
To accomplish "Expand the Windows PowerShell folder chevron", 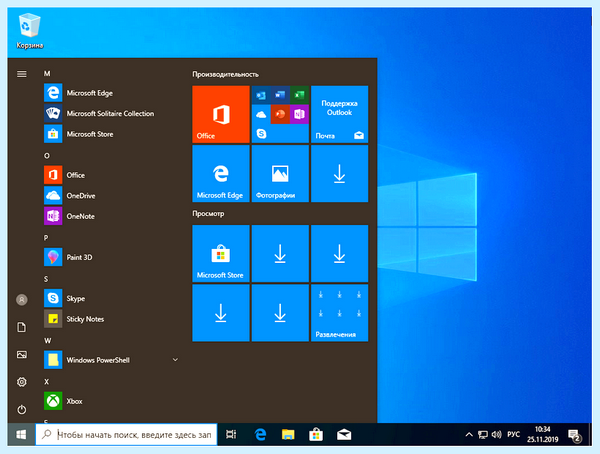I will click(175, 360).
